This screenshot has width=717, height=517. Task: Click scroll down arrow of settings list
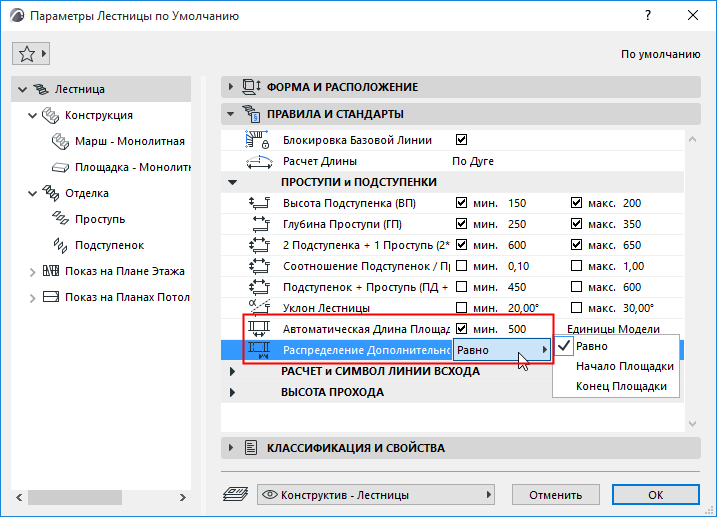coord(692,424)
